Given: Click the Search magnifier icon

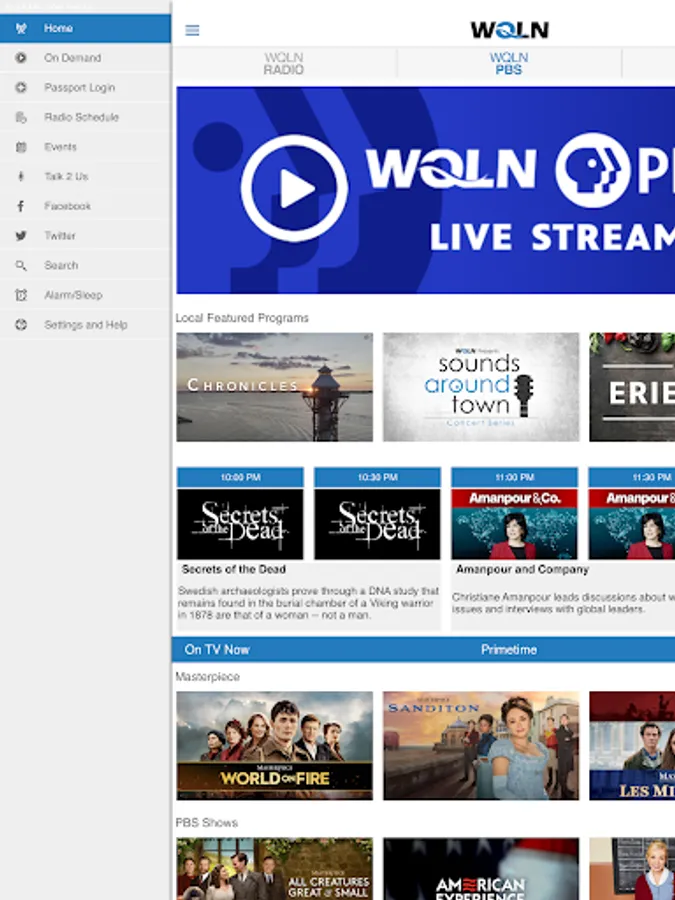Looking at the screenshot, I should (x=21, y=266).
